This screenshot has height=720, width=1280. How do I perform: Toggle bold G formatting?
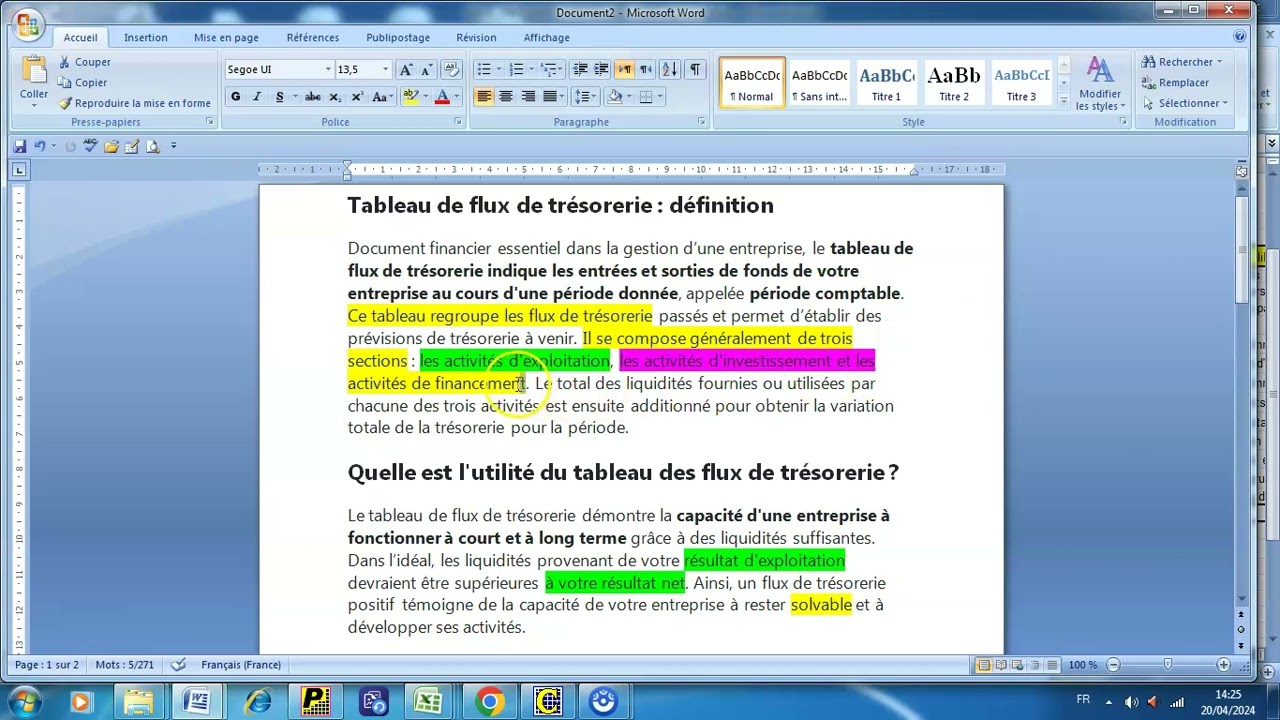[235, 97]
